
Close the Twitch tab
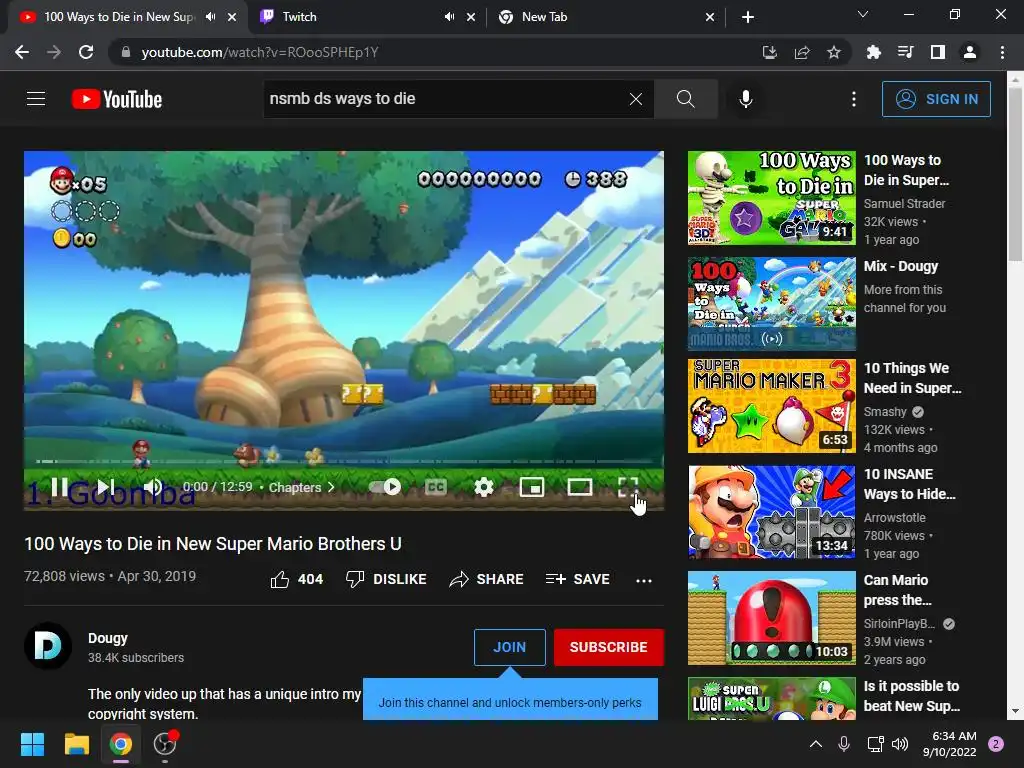coord(471,17)
